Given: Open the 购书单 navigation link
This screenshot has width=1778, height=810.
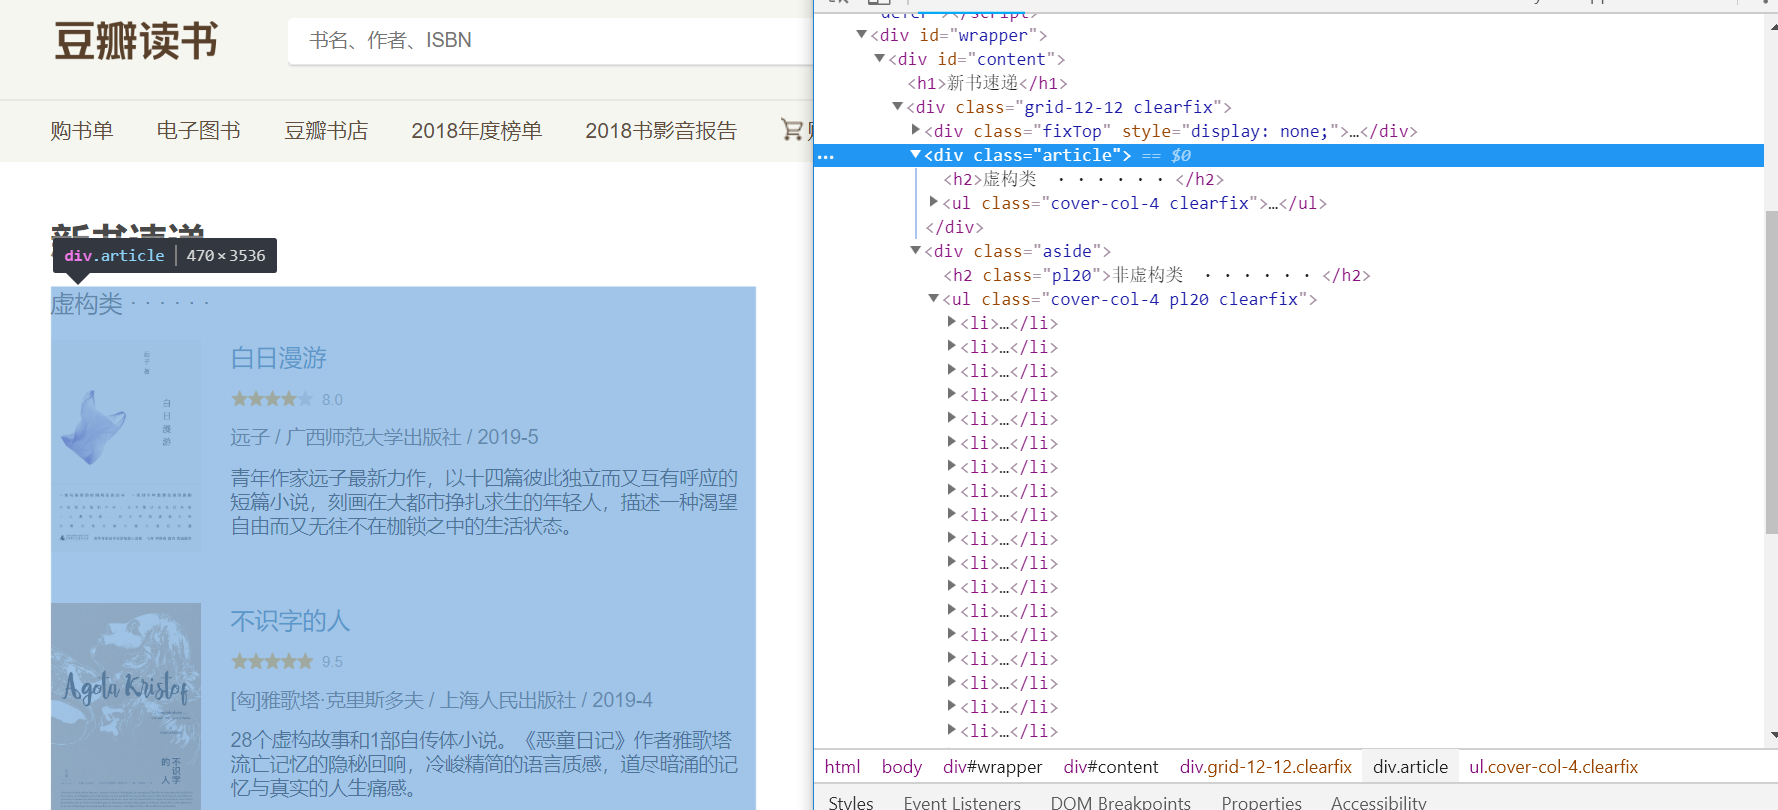Looking at the screenshot, I should click(82, 131).
